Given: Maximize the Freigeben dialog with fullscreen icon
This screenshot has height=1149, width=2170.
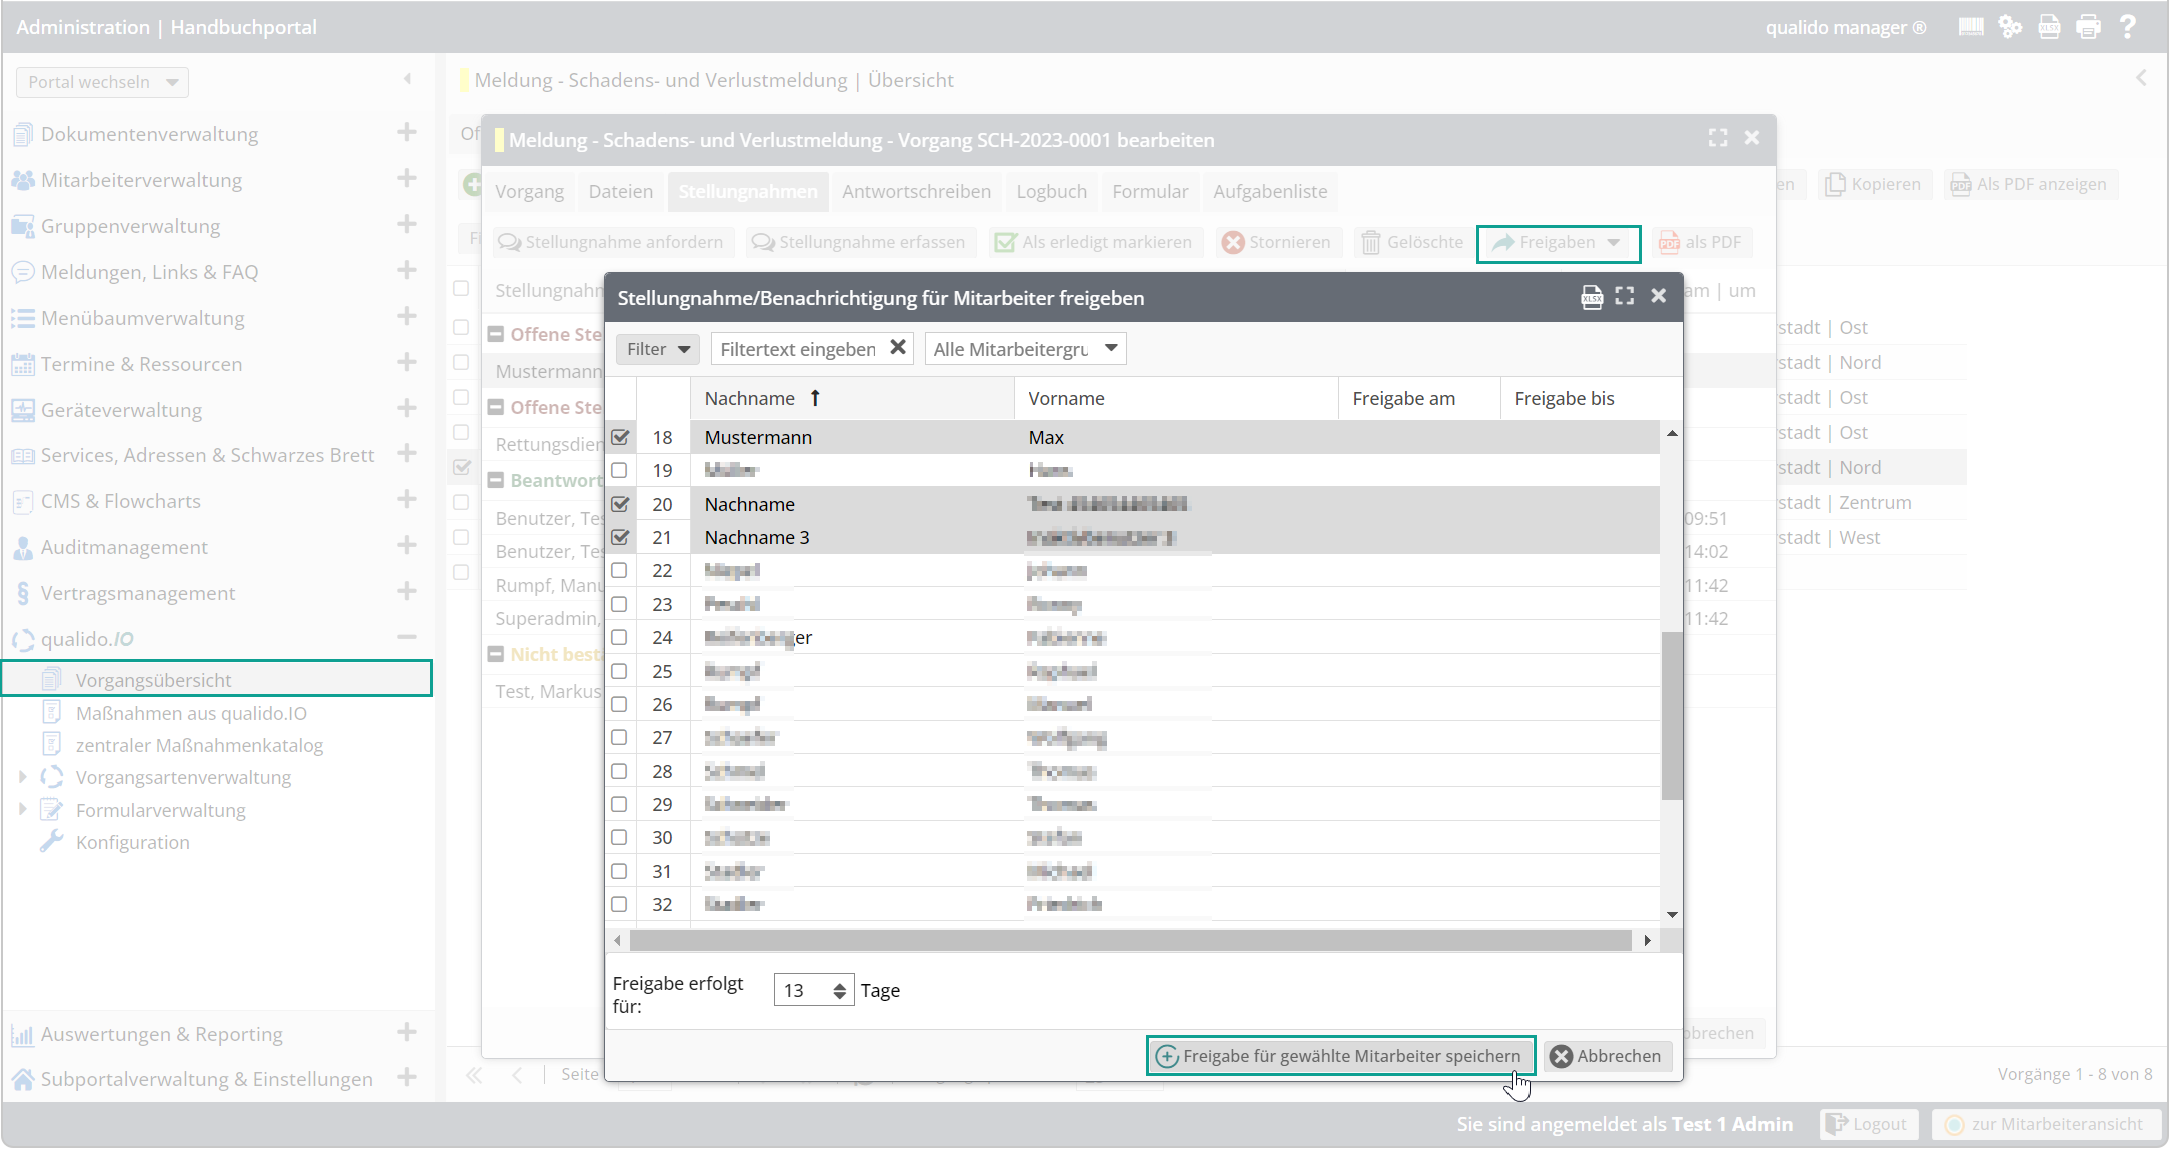Looking at the screenshot, I should (x=1625, y=296).
